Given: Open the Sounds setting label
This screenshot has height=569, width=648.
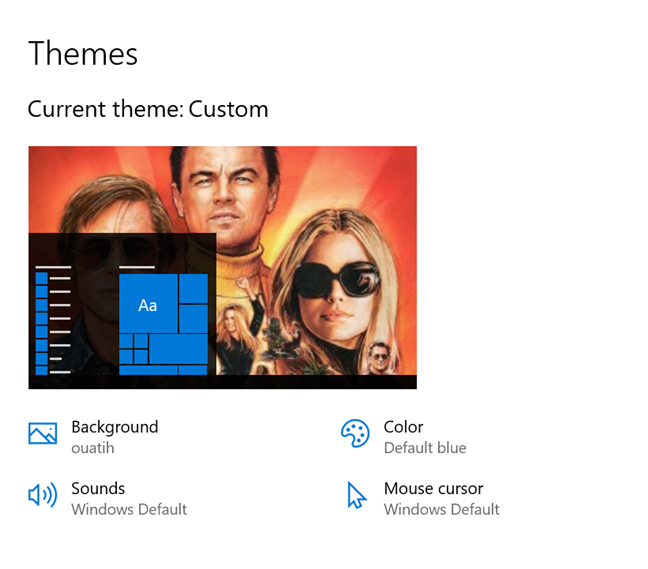Looking at the screenshot, I should click(98, 488).
